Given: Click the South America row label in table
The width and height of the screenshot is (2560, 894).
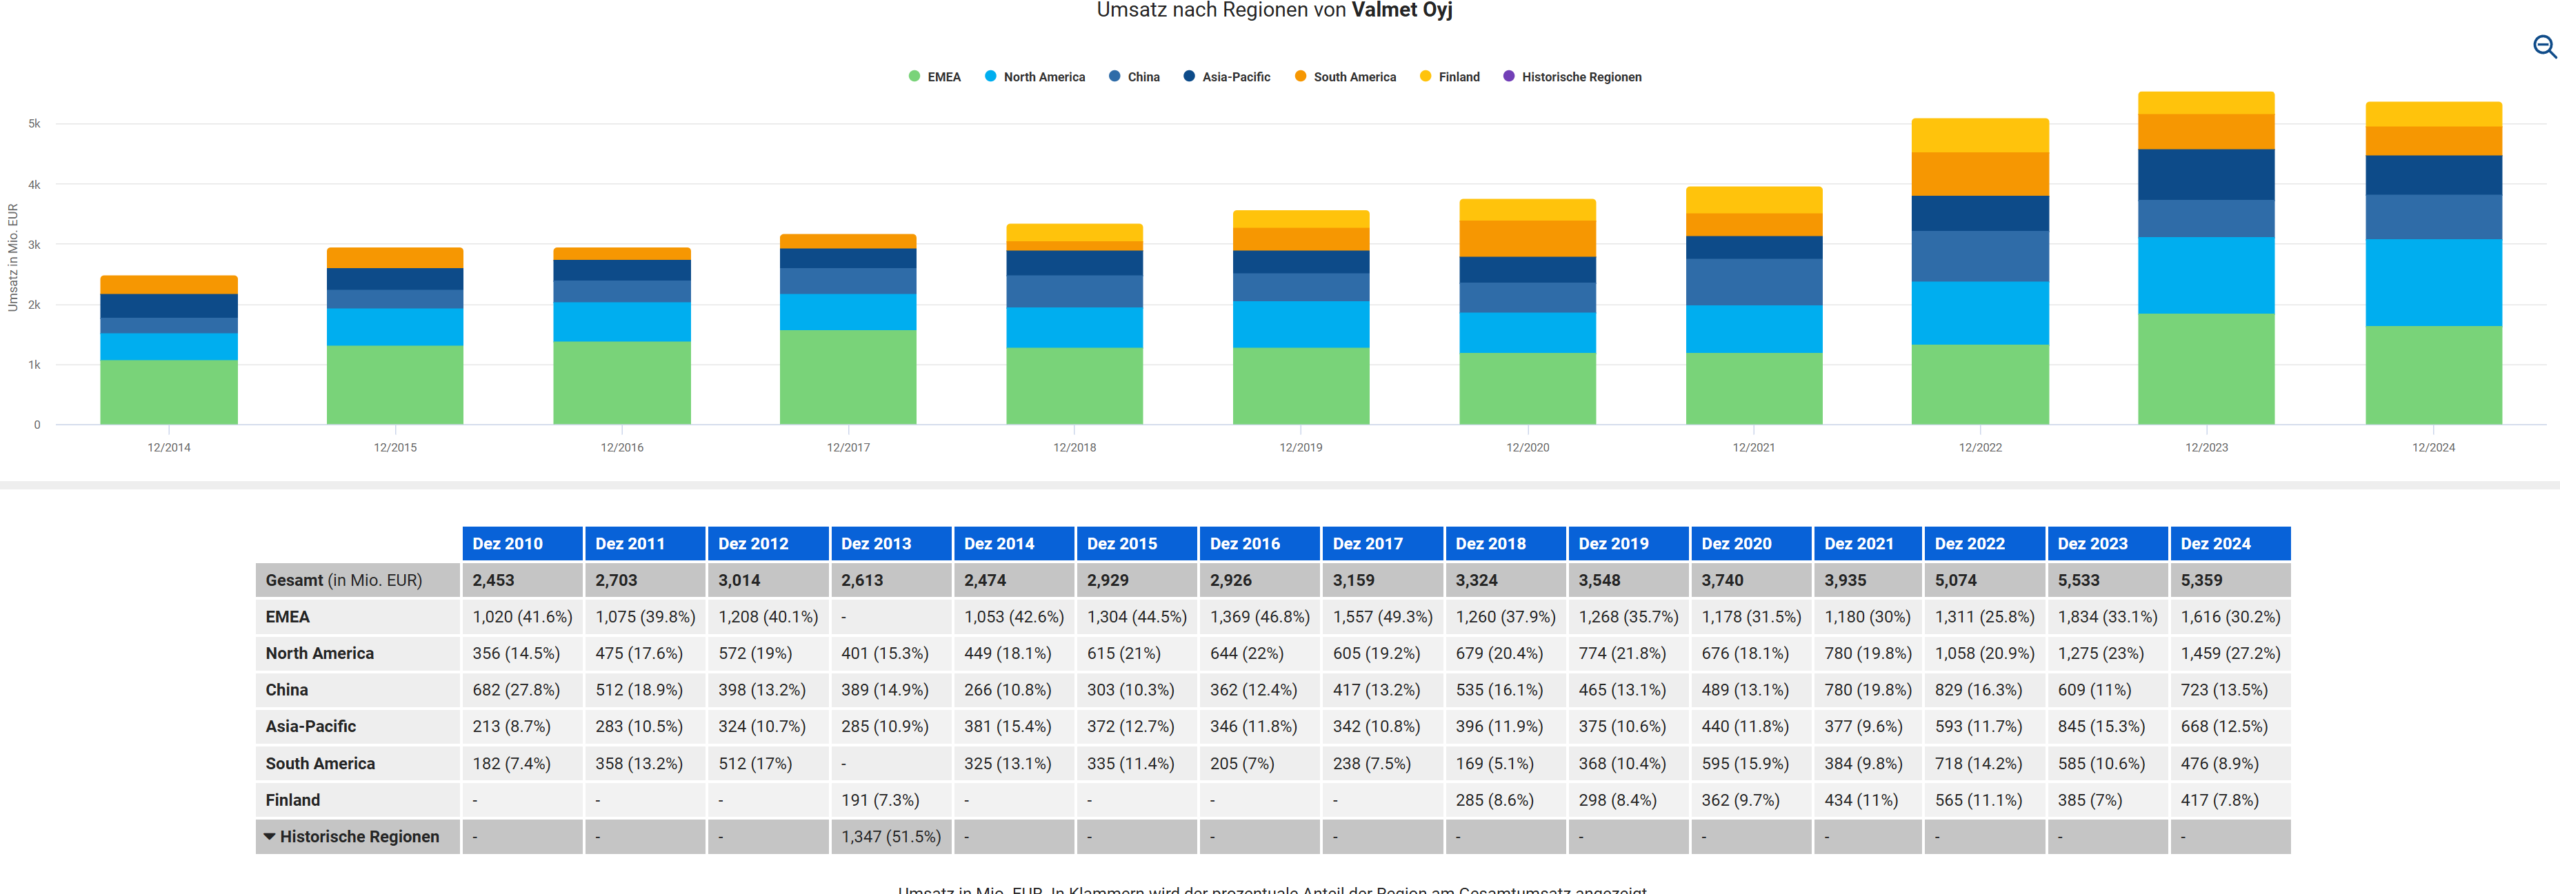Looking at the screenshot, I should click(x=320, y=763).
